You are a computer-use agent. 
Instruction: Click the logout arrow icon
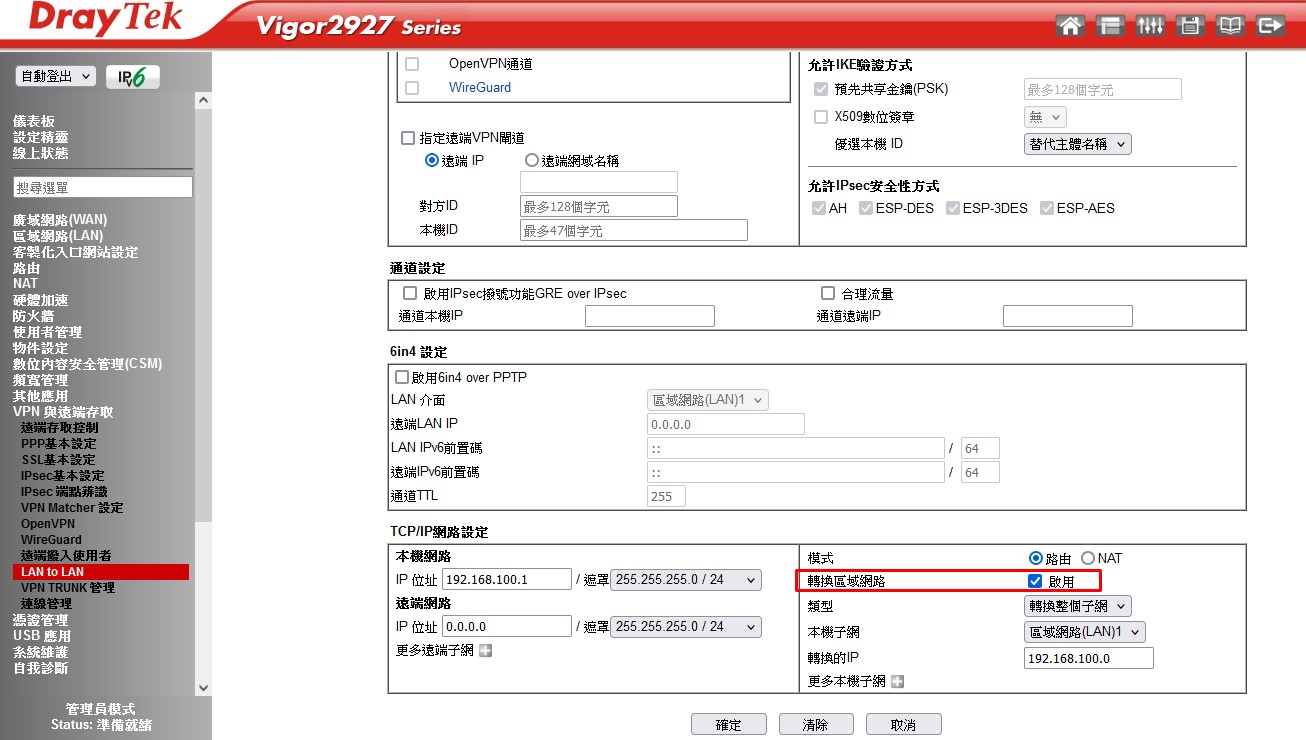point(1270,26)
